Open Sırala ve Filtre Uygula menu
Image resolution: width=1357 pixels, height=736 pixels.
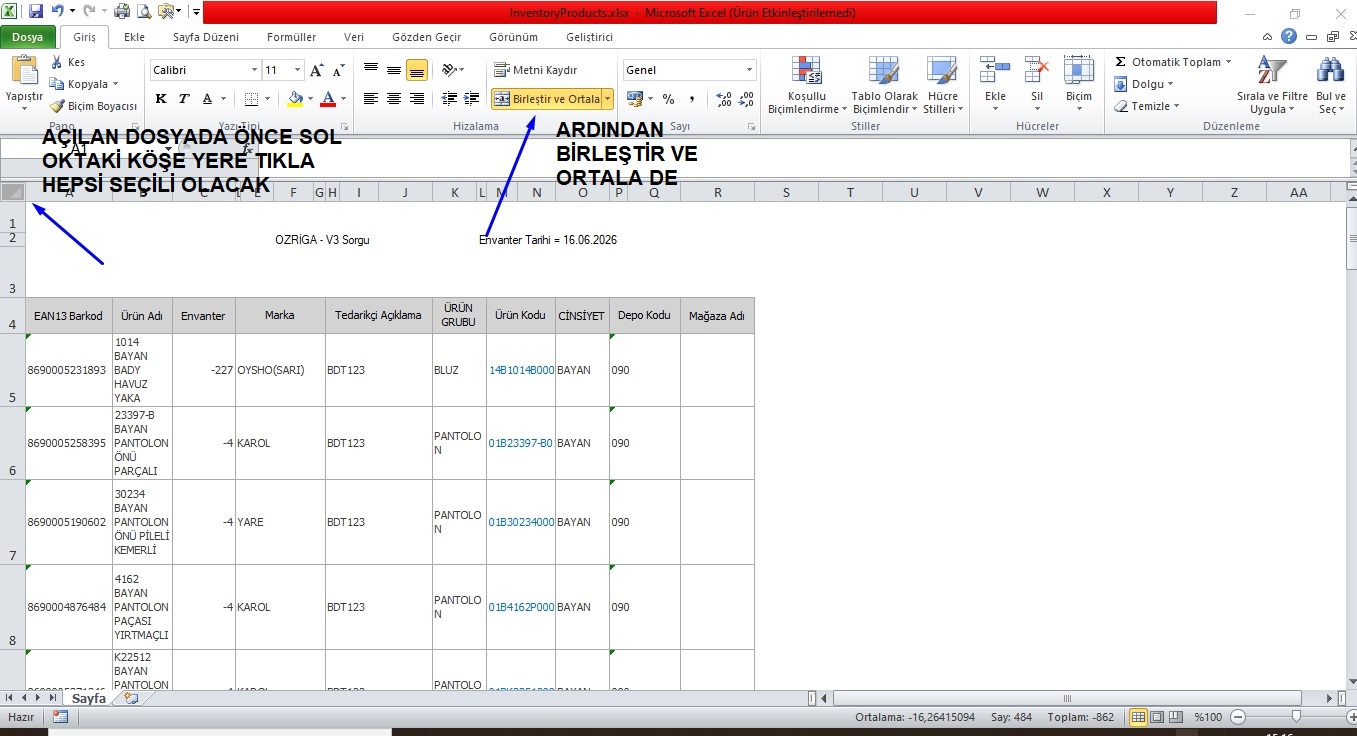point(1272,84)
